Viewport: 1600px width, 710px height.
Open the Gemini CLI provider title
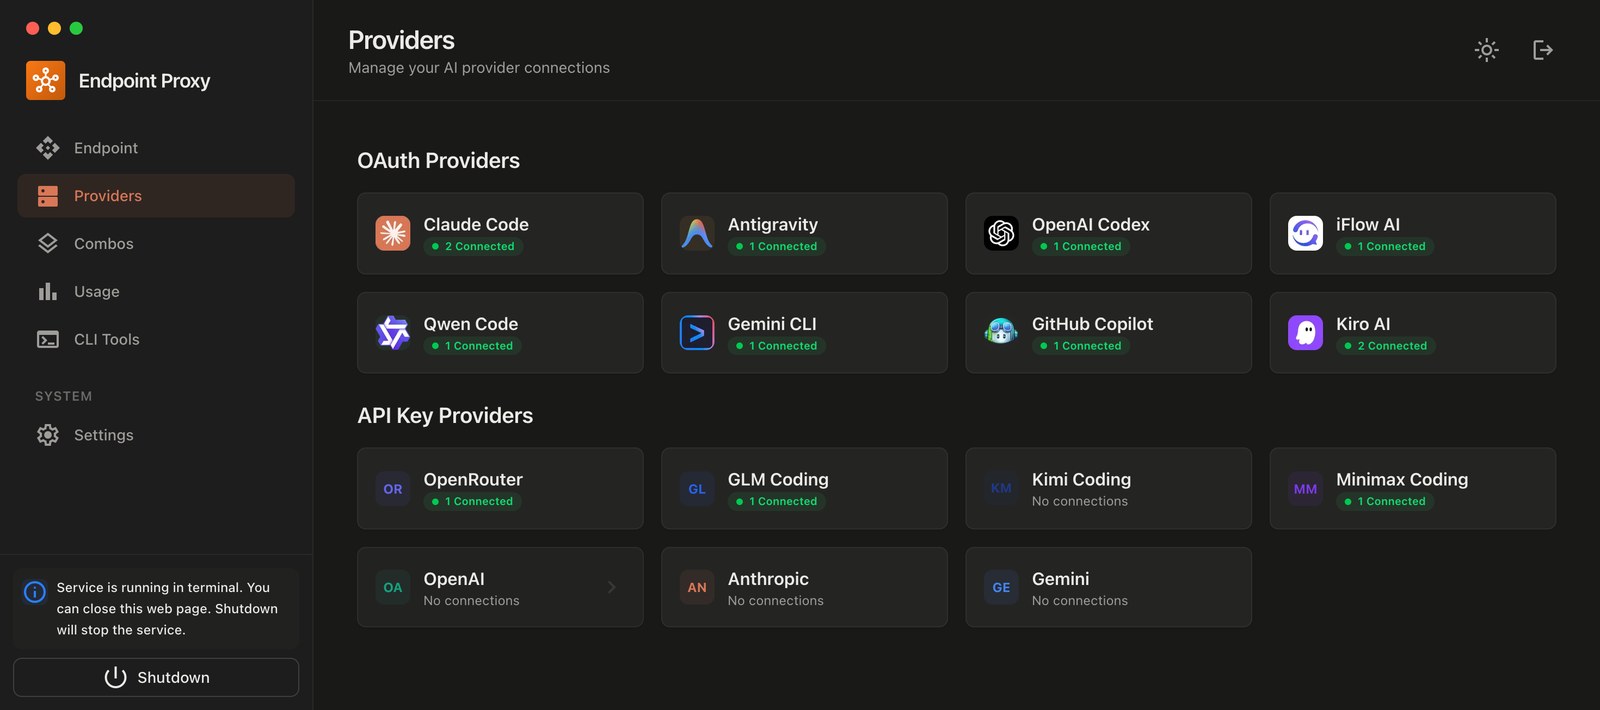772,324
